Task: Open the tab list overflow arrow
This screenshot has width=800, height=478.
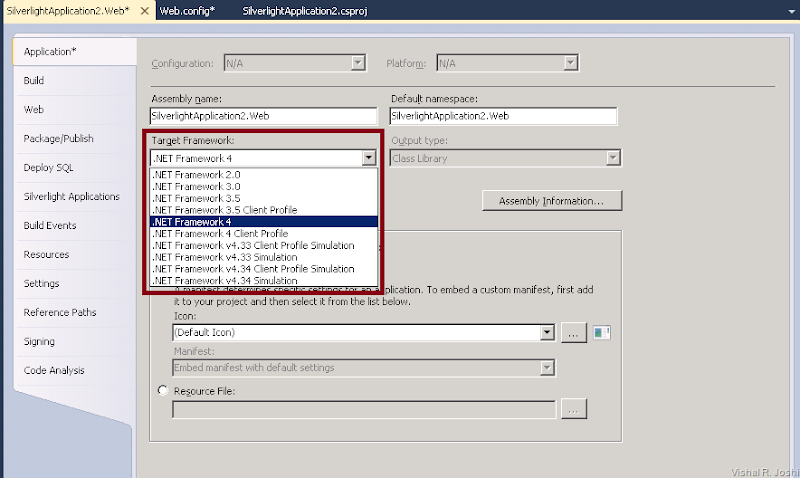Action: pyautogui.click(x=791, y=11)
